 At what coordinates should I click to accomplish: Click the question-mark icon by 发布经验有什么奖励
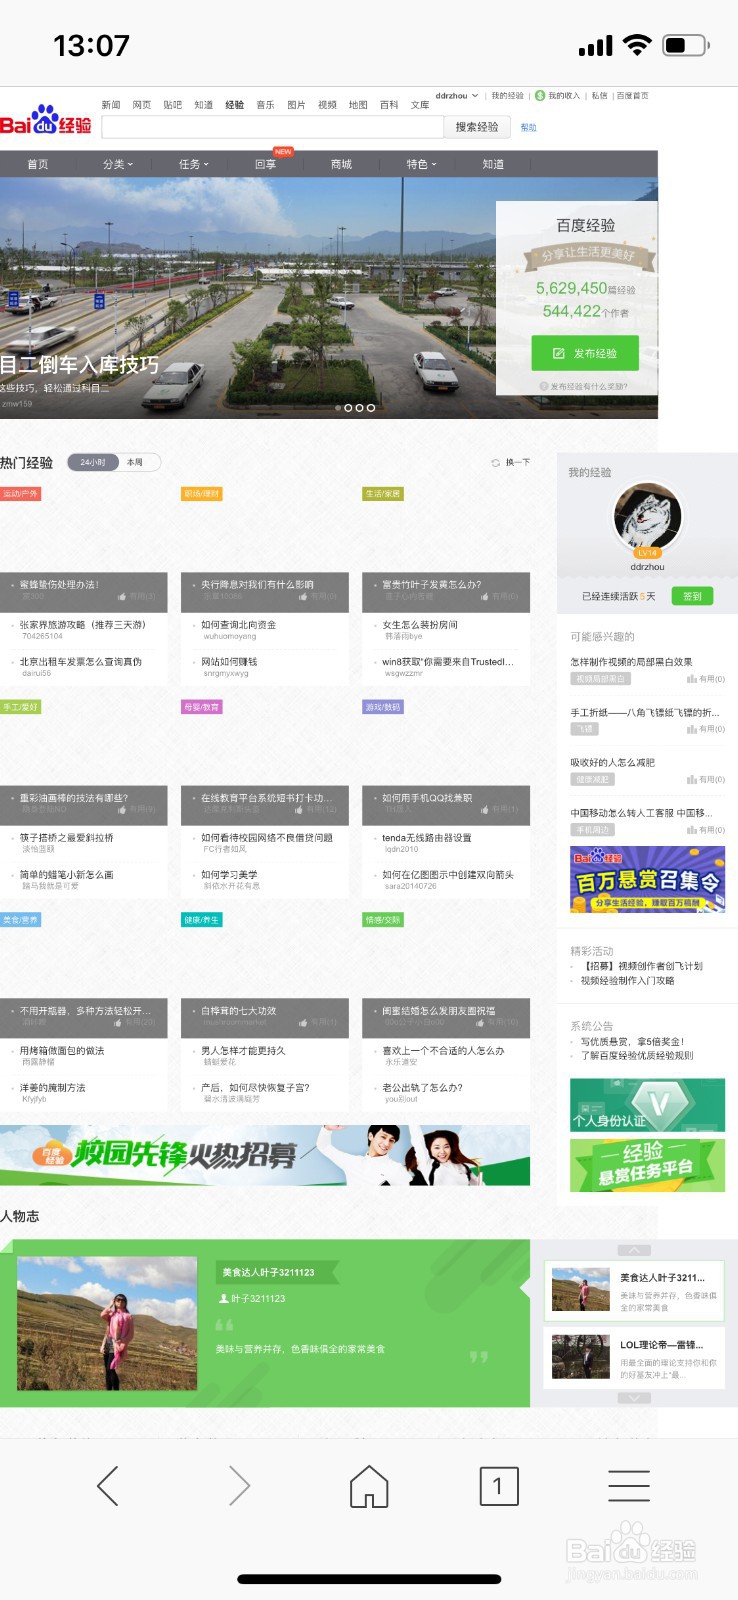click(x=543, y=386)
